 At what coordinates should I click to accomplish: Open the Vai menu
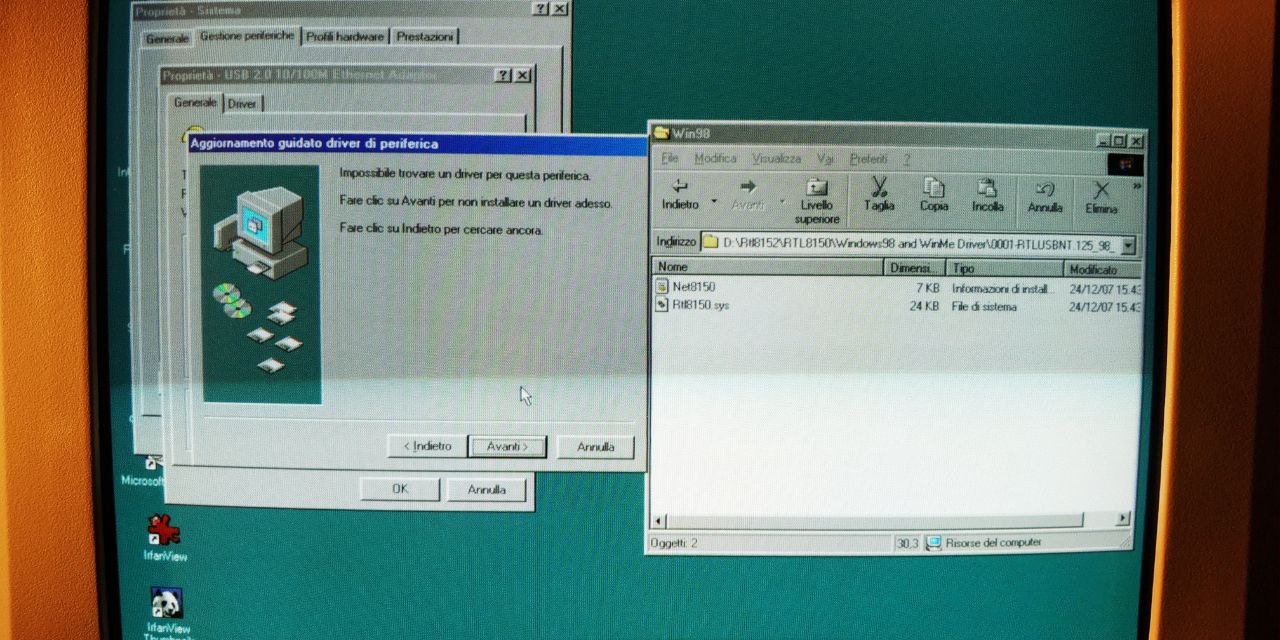tap(825, 159)
